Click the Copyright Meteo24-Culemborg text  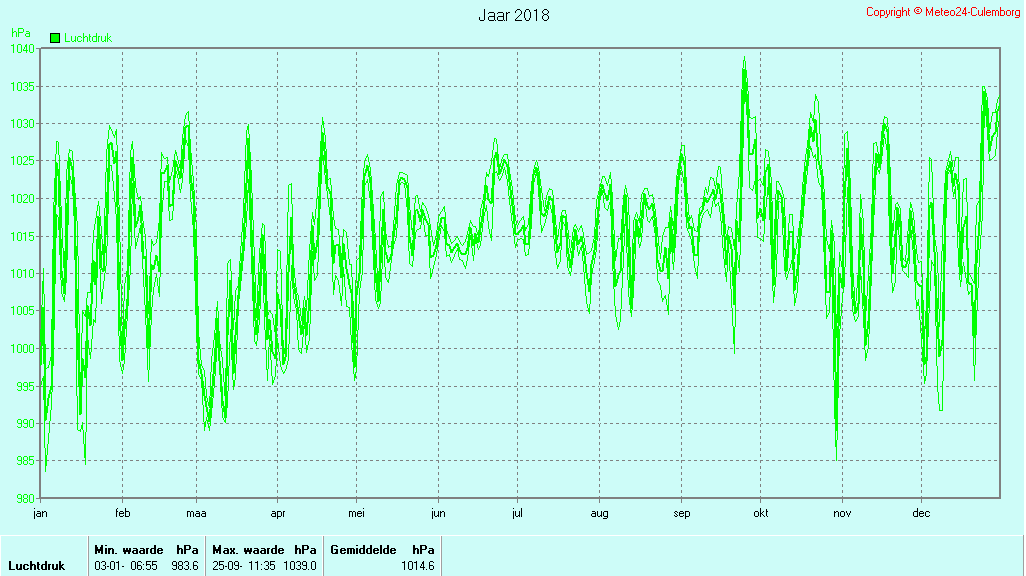tap(943, 12)
